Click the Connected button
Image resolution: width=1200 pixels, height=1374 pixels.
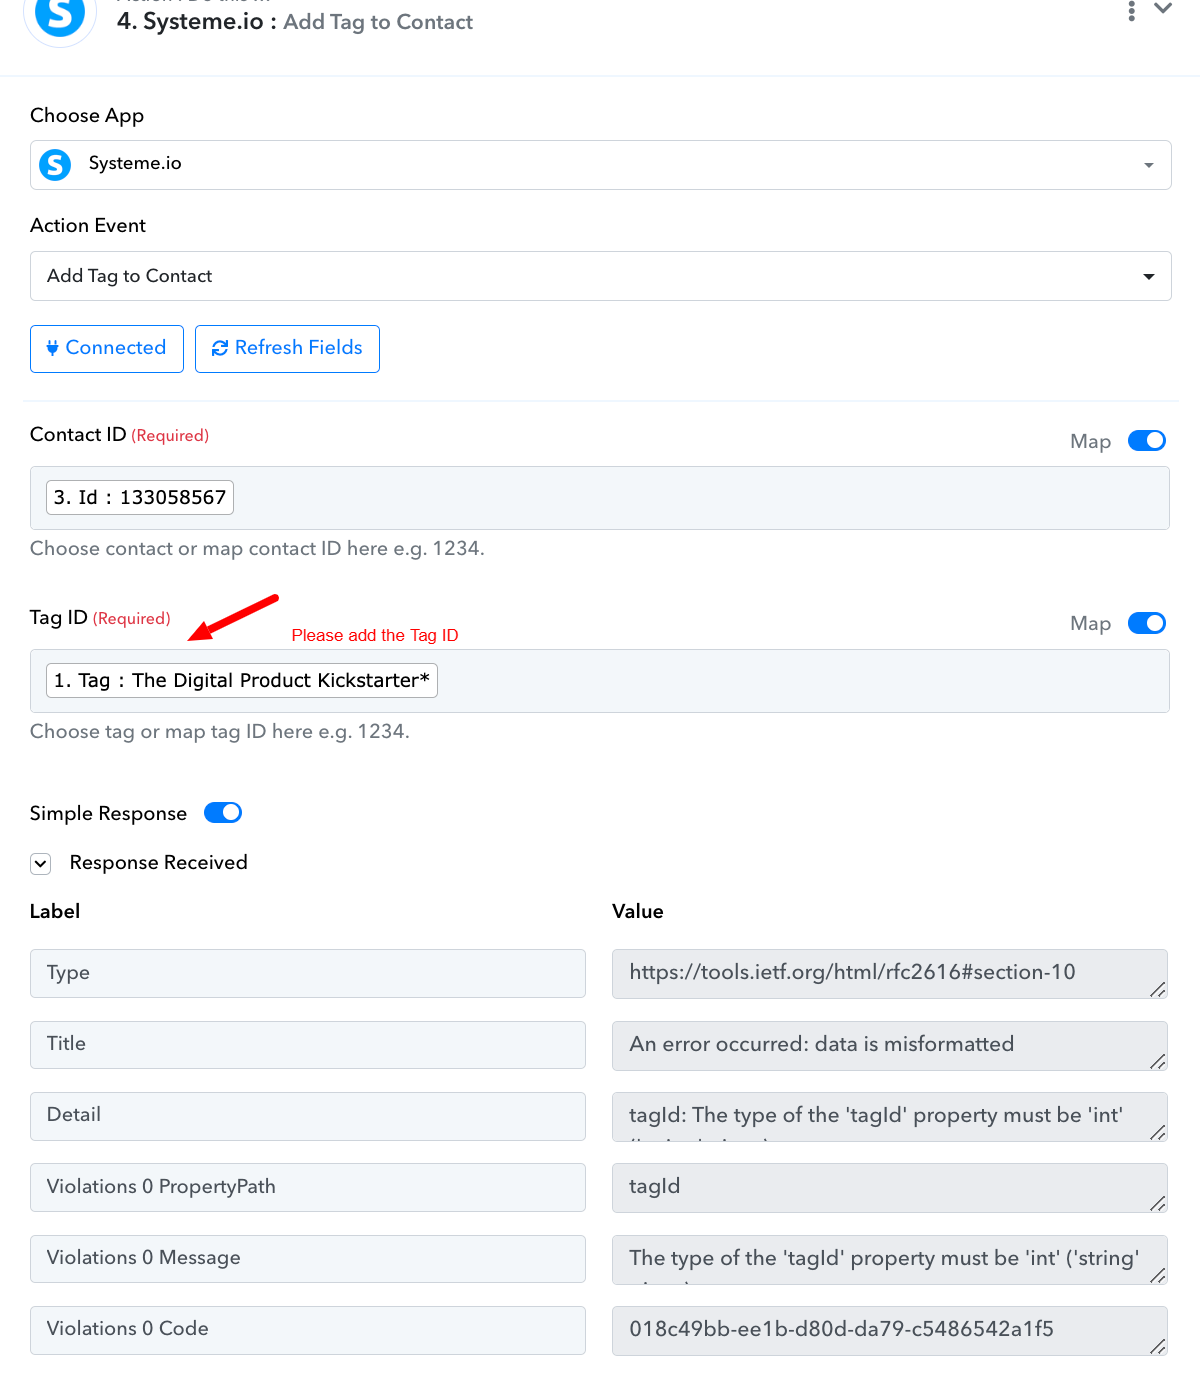coord(107,349)
